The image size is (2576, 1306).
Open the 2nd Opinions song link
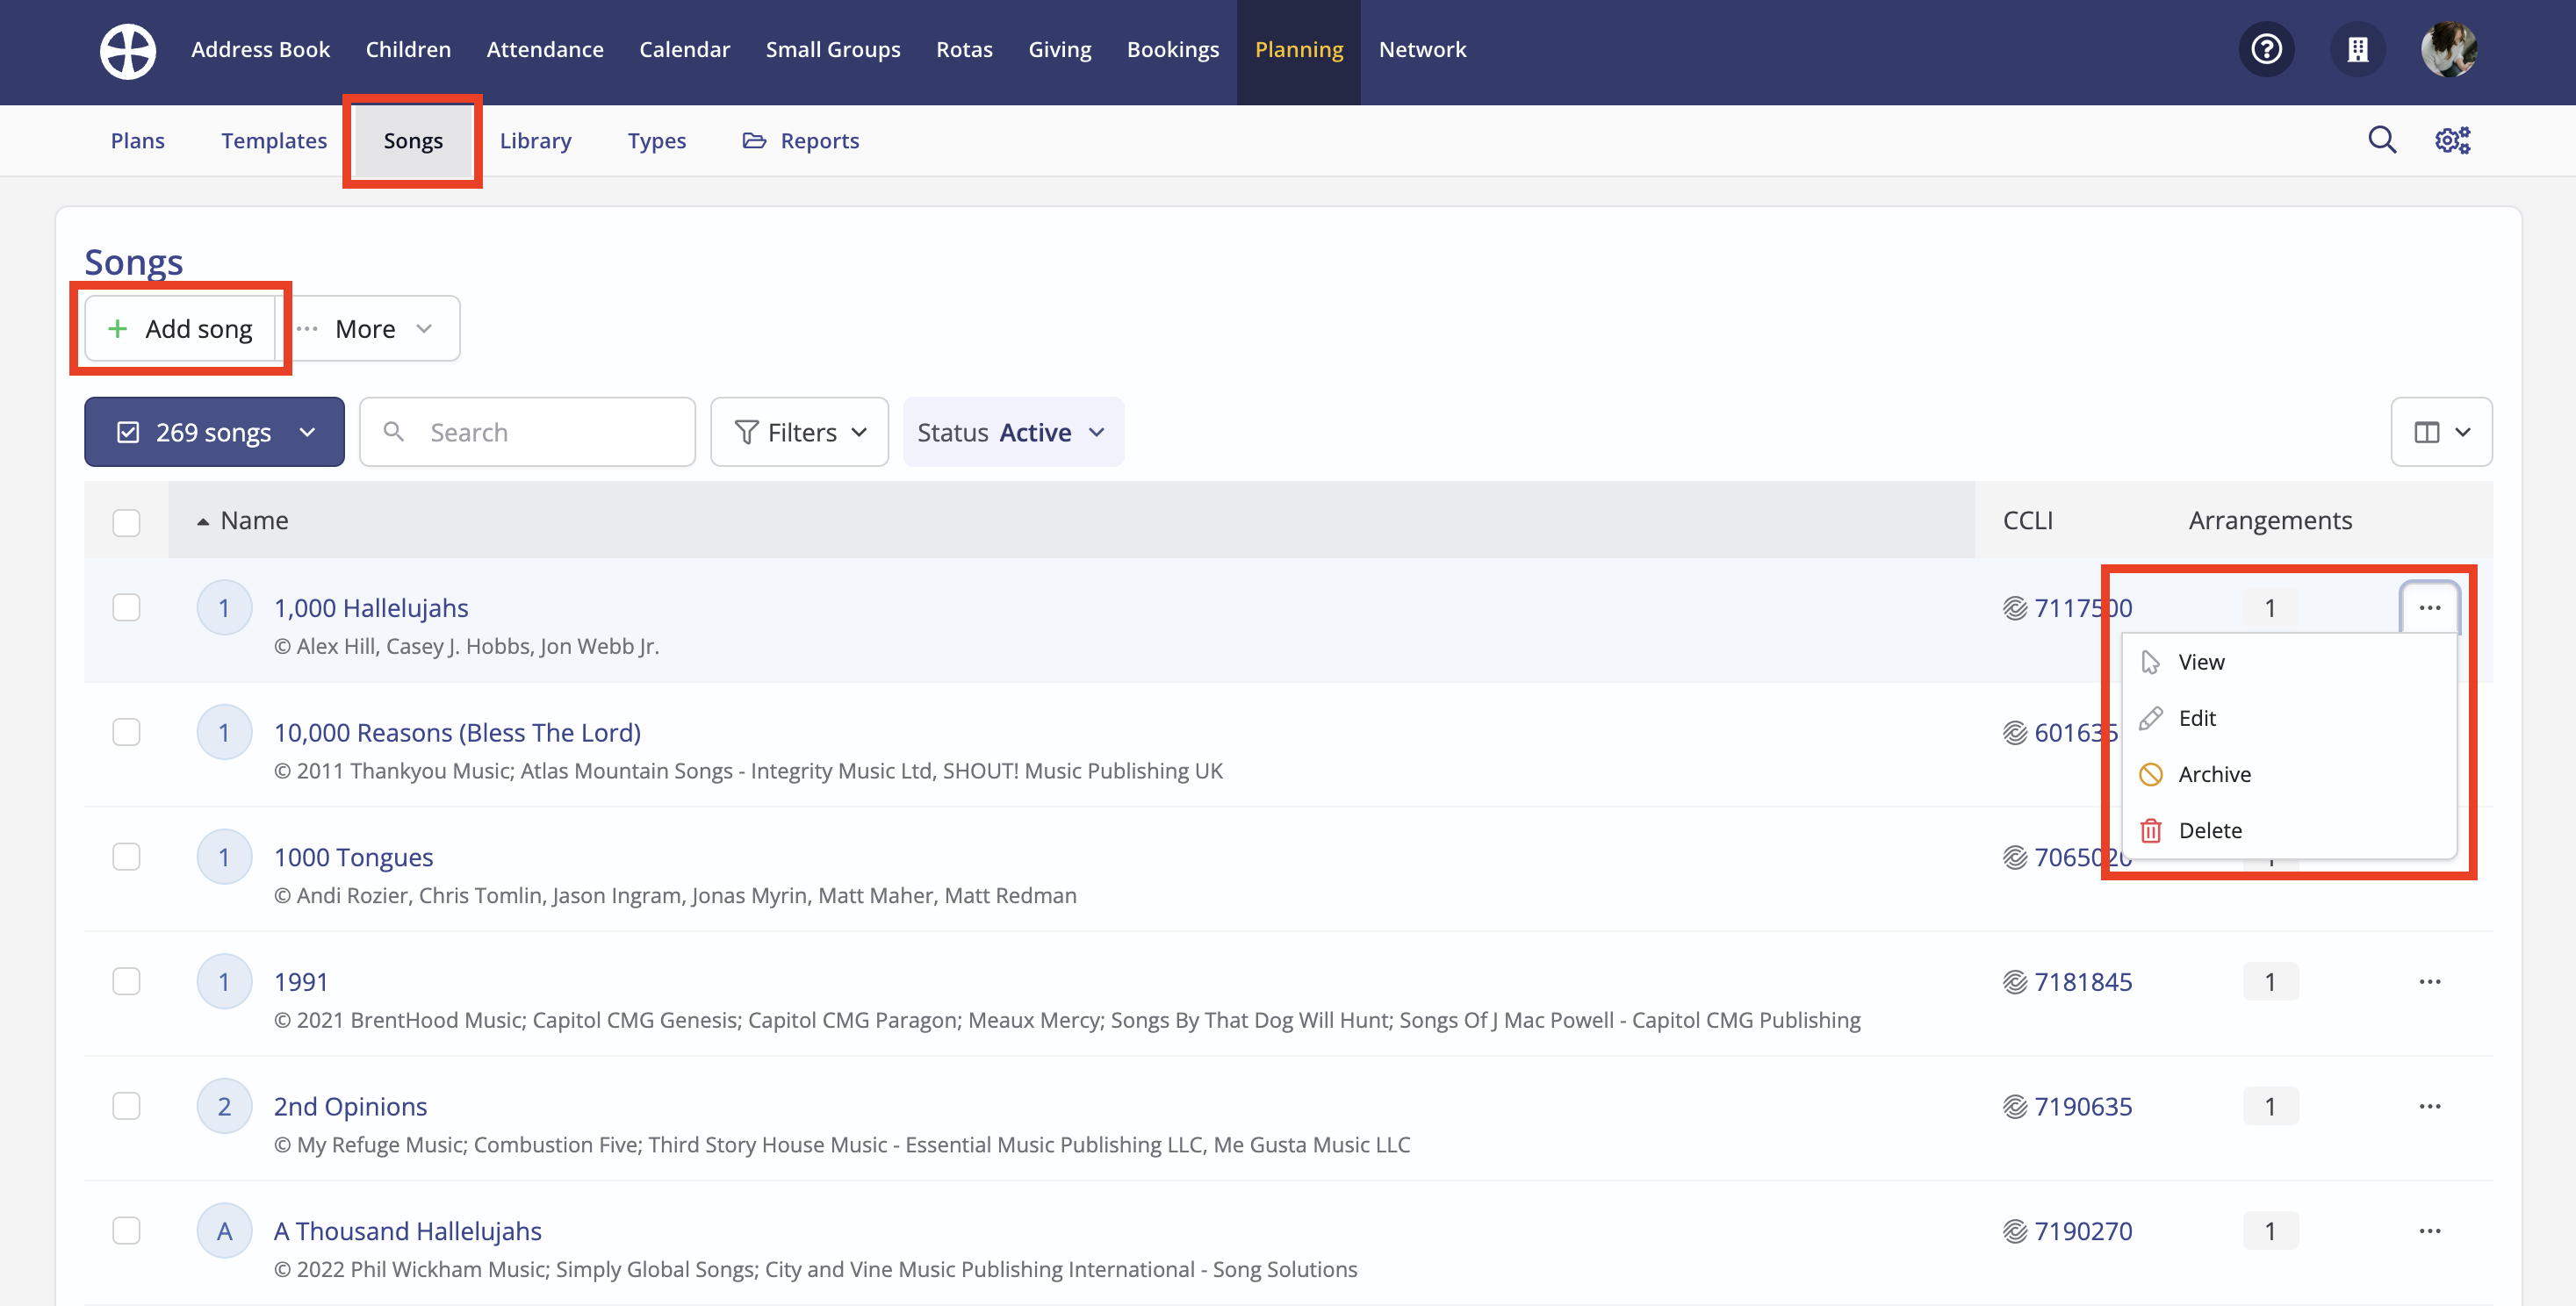350,1107
